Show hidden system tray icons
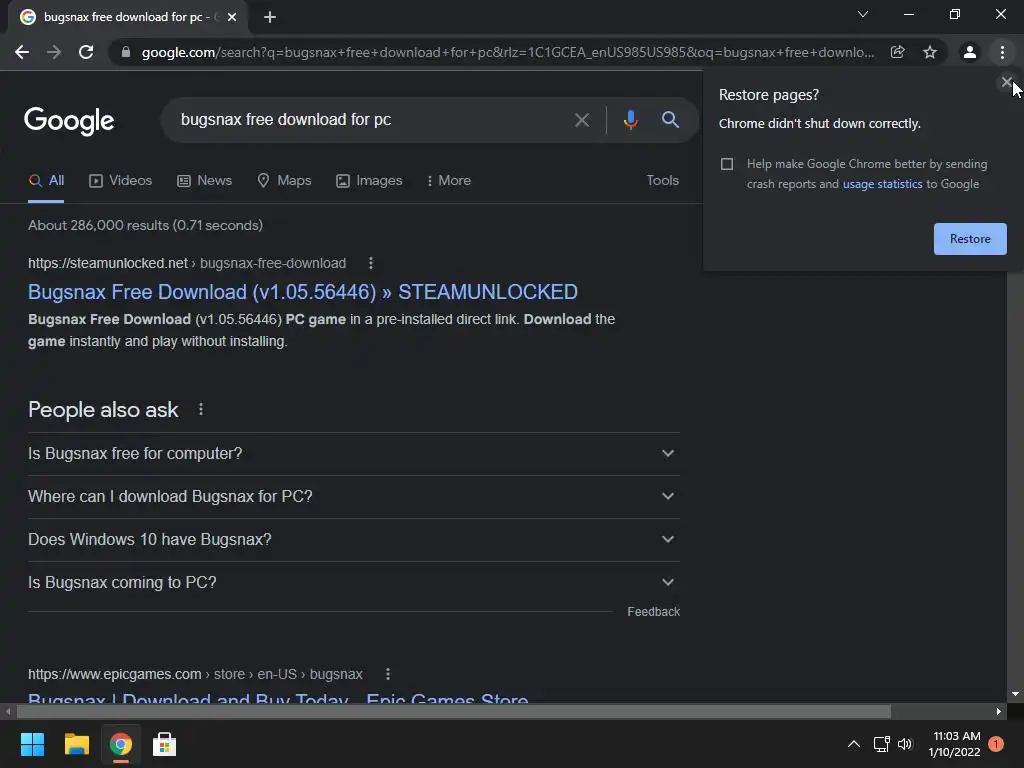The image size is (1024, 768). 854,744
